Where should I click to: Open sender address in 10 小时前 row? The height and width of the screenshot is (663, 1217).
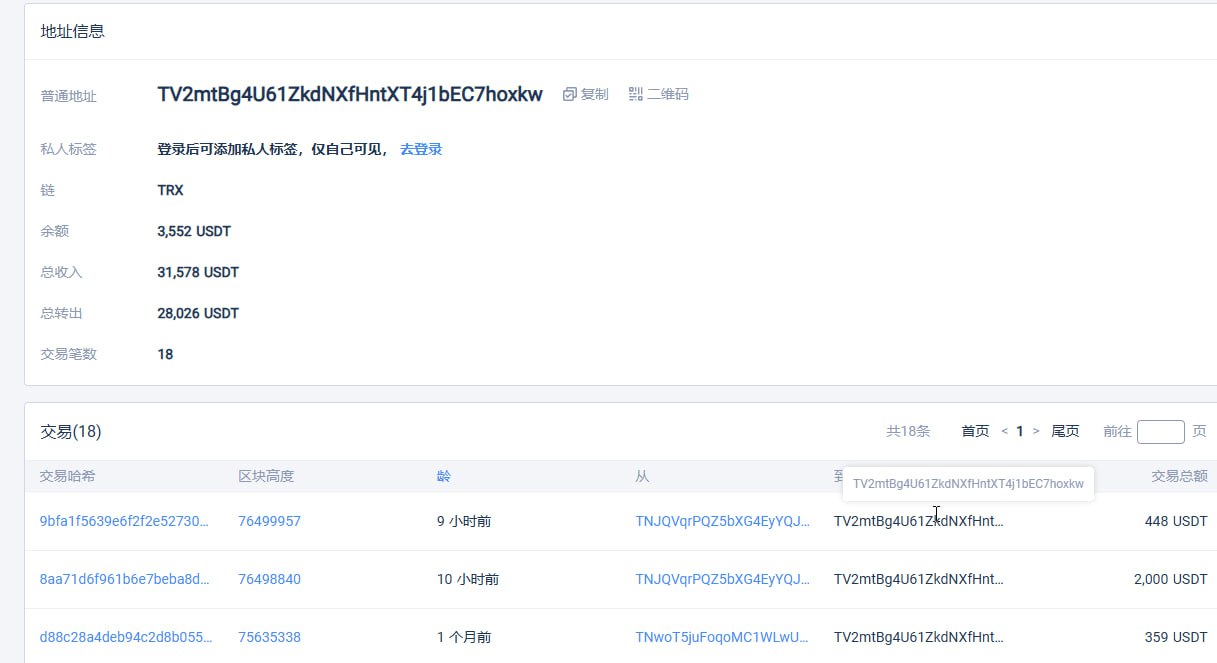[722, 579]
